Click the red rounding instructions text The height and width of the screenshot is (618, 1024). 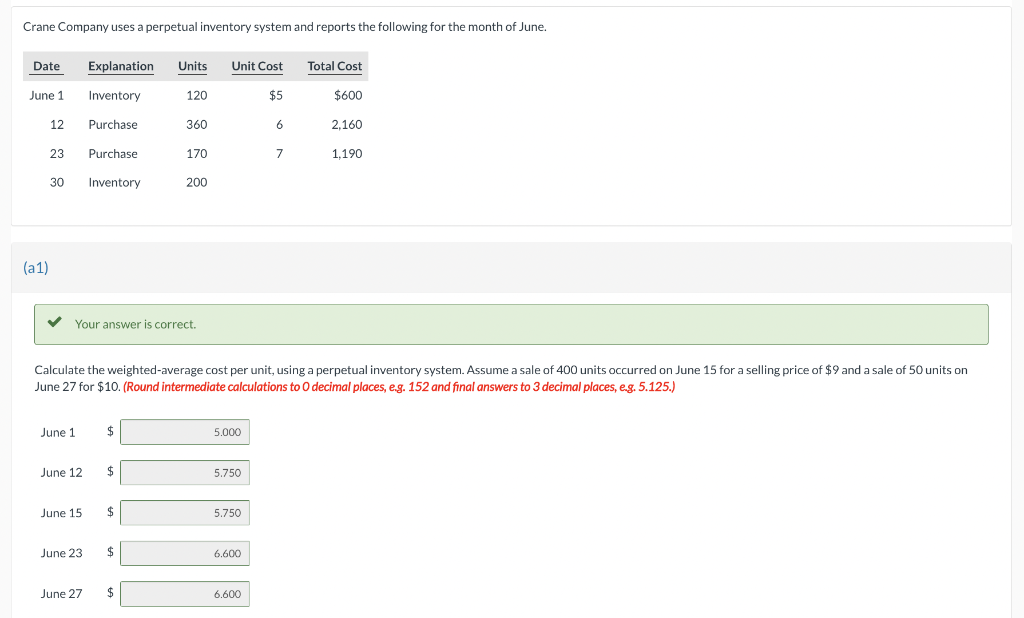(x=399, y=387)
